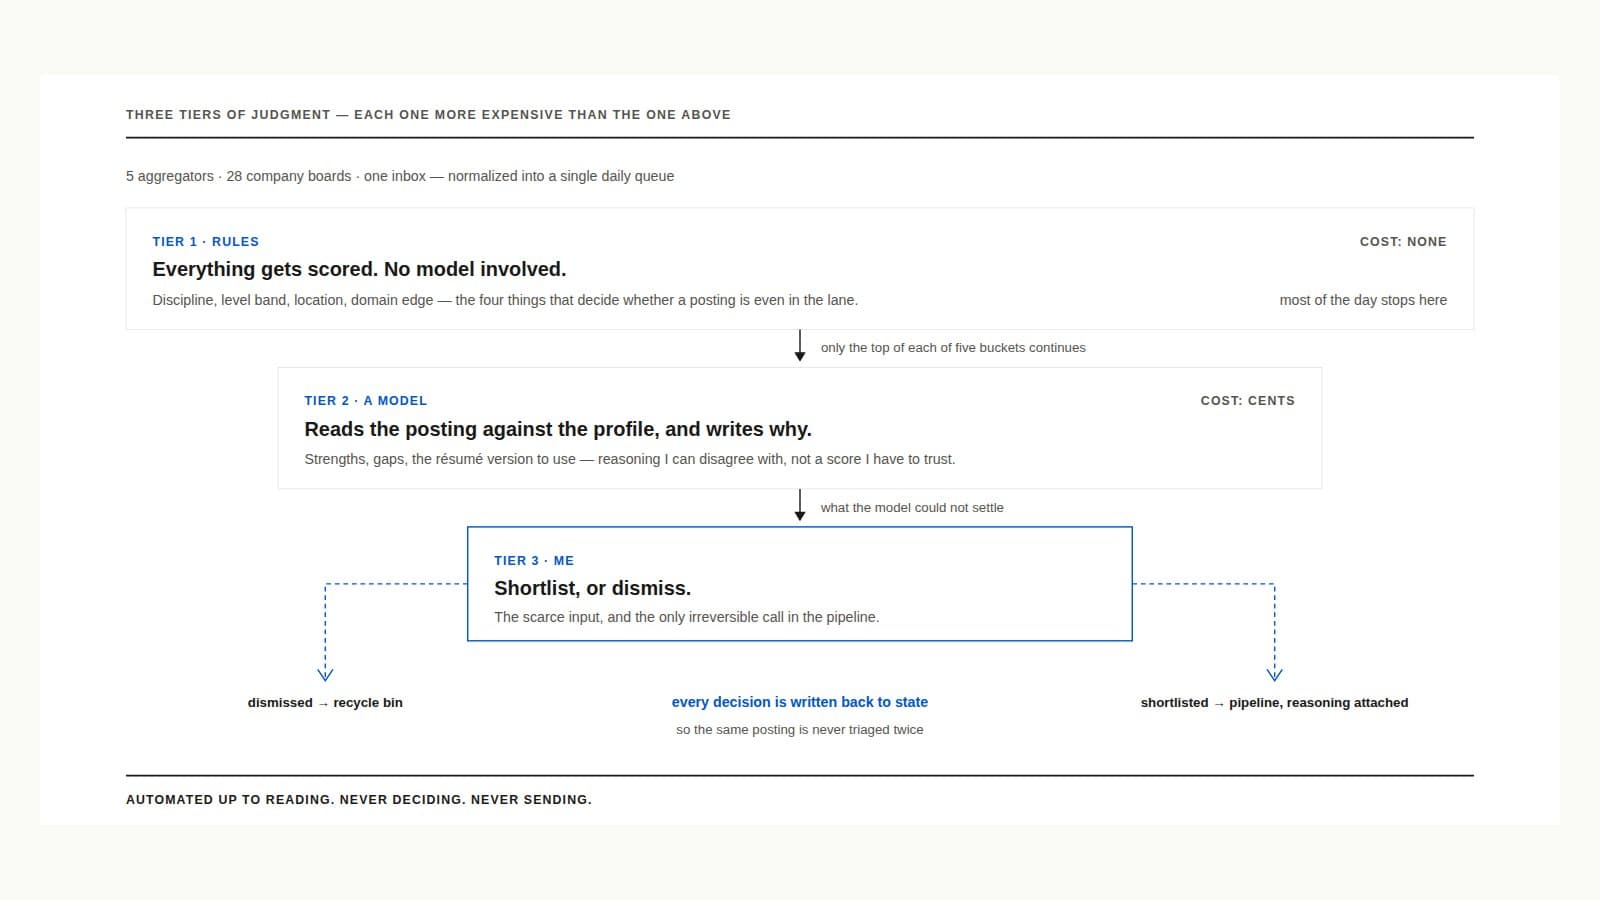
Task: Click heading 'Reads the posting against the profile'
Action: coord(558,429)
